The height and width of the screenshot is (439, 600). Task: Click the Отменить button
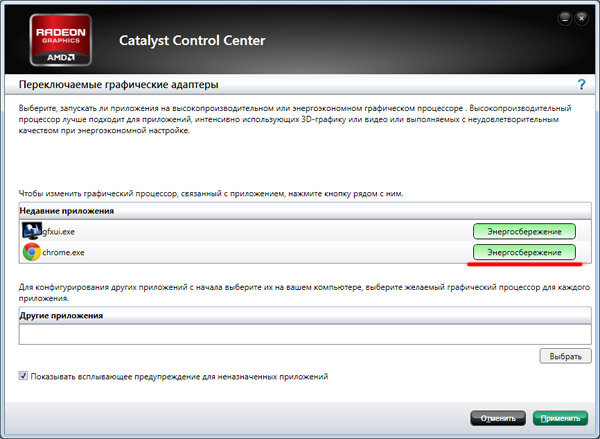coord(498,418)
